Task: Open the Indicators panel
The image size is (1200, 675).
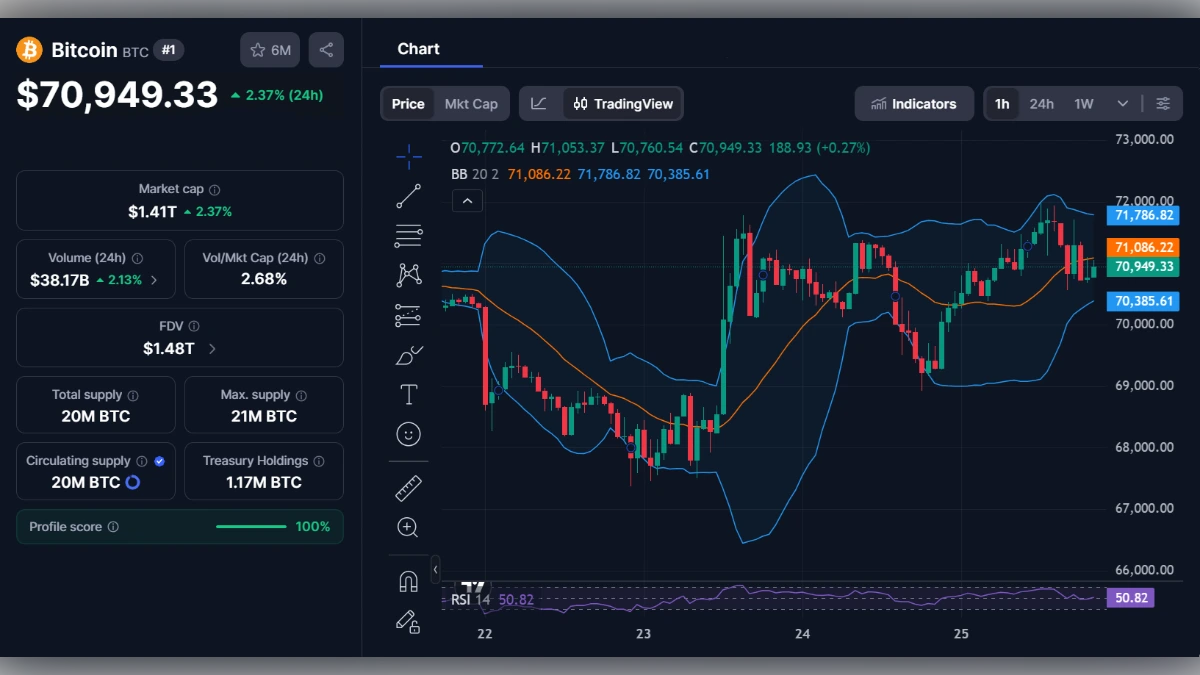Action: coord(914,103)
